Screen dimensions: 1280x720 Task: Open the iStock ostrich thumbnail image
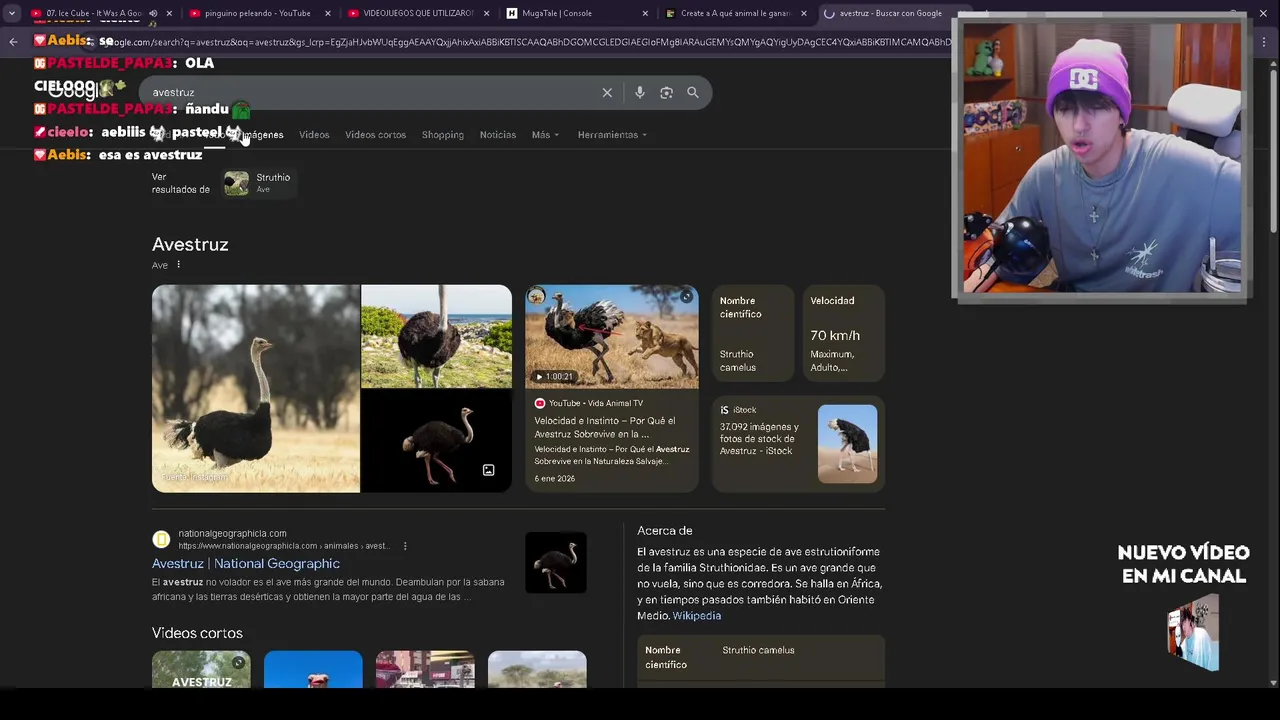tap(847, 444)
